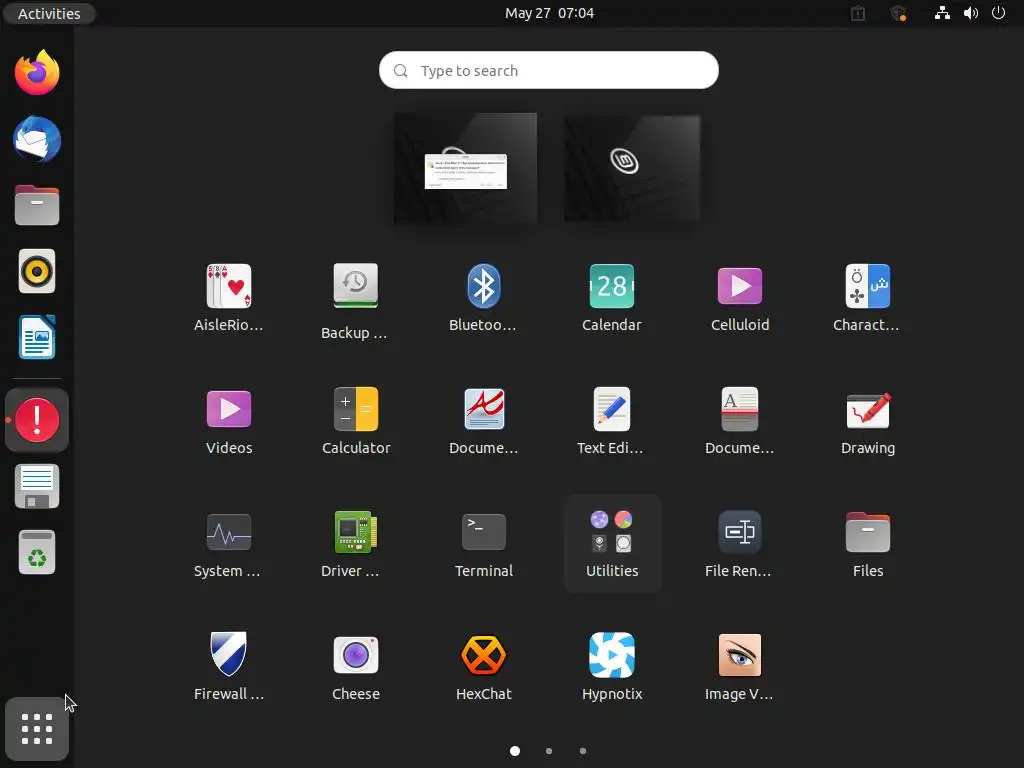Screen dimensions: 1024x768
Task: Open Firewall Configuration app
Action: (x=229, y=667)
